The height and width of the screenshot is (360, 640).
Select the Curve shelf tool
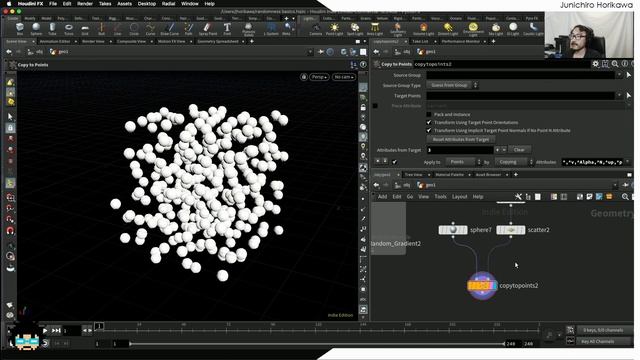tap(150, 29)
